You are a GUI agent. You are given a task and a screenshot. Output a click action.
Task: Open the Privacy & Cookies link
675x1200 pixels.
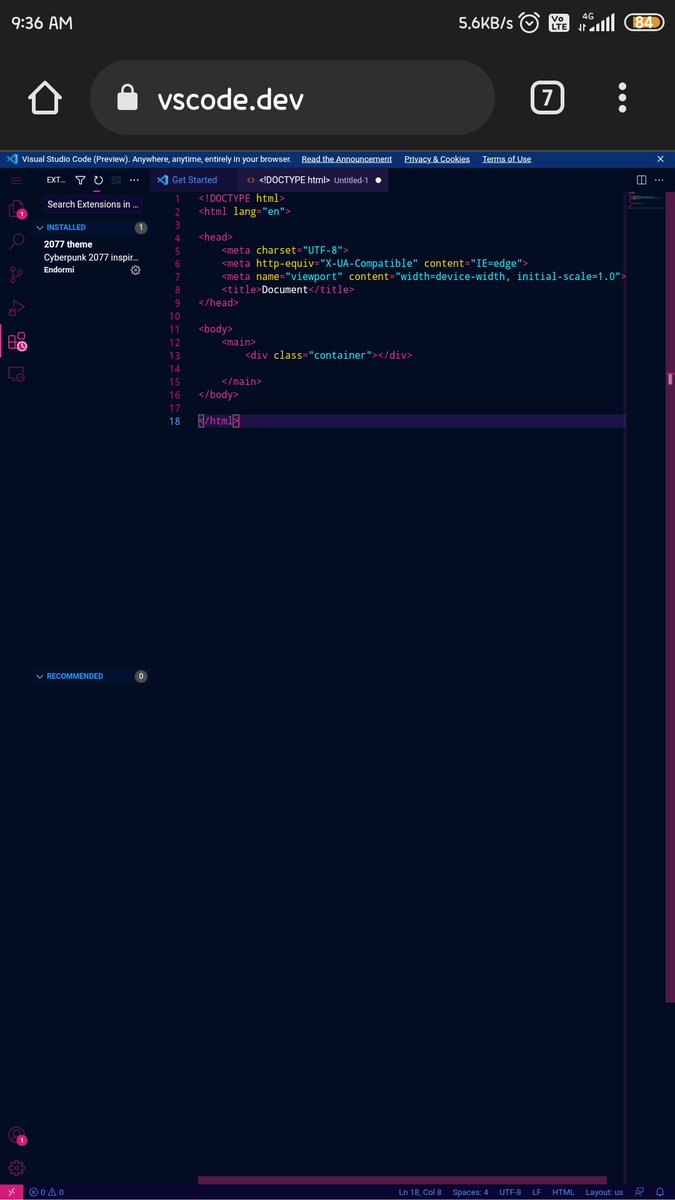[437, 159]
